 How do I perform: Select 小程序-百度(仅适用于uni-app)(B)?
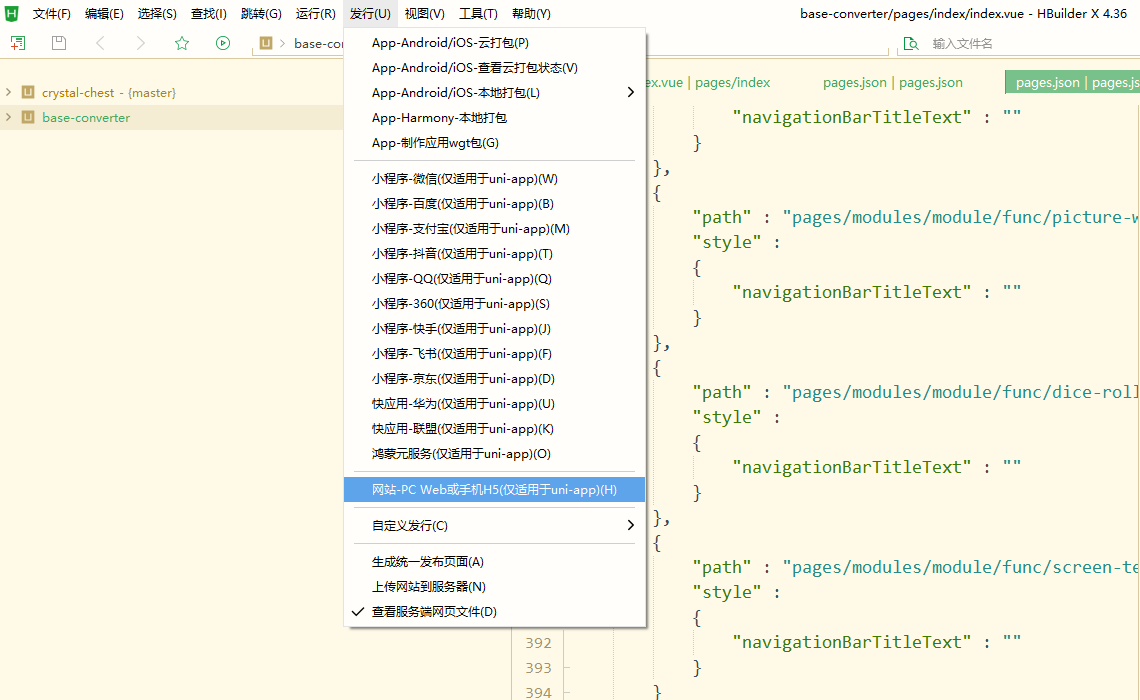tap(494, 204)
